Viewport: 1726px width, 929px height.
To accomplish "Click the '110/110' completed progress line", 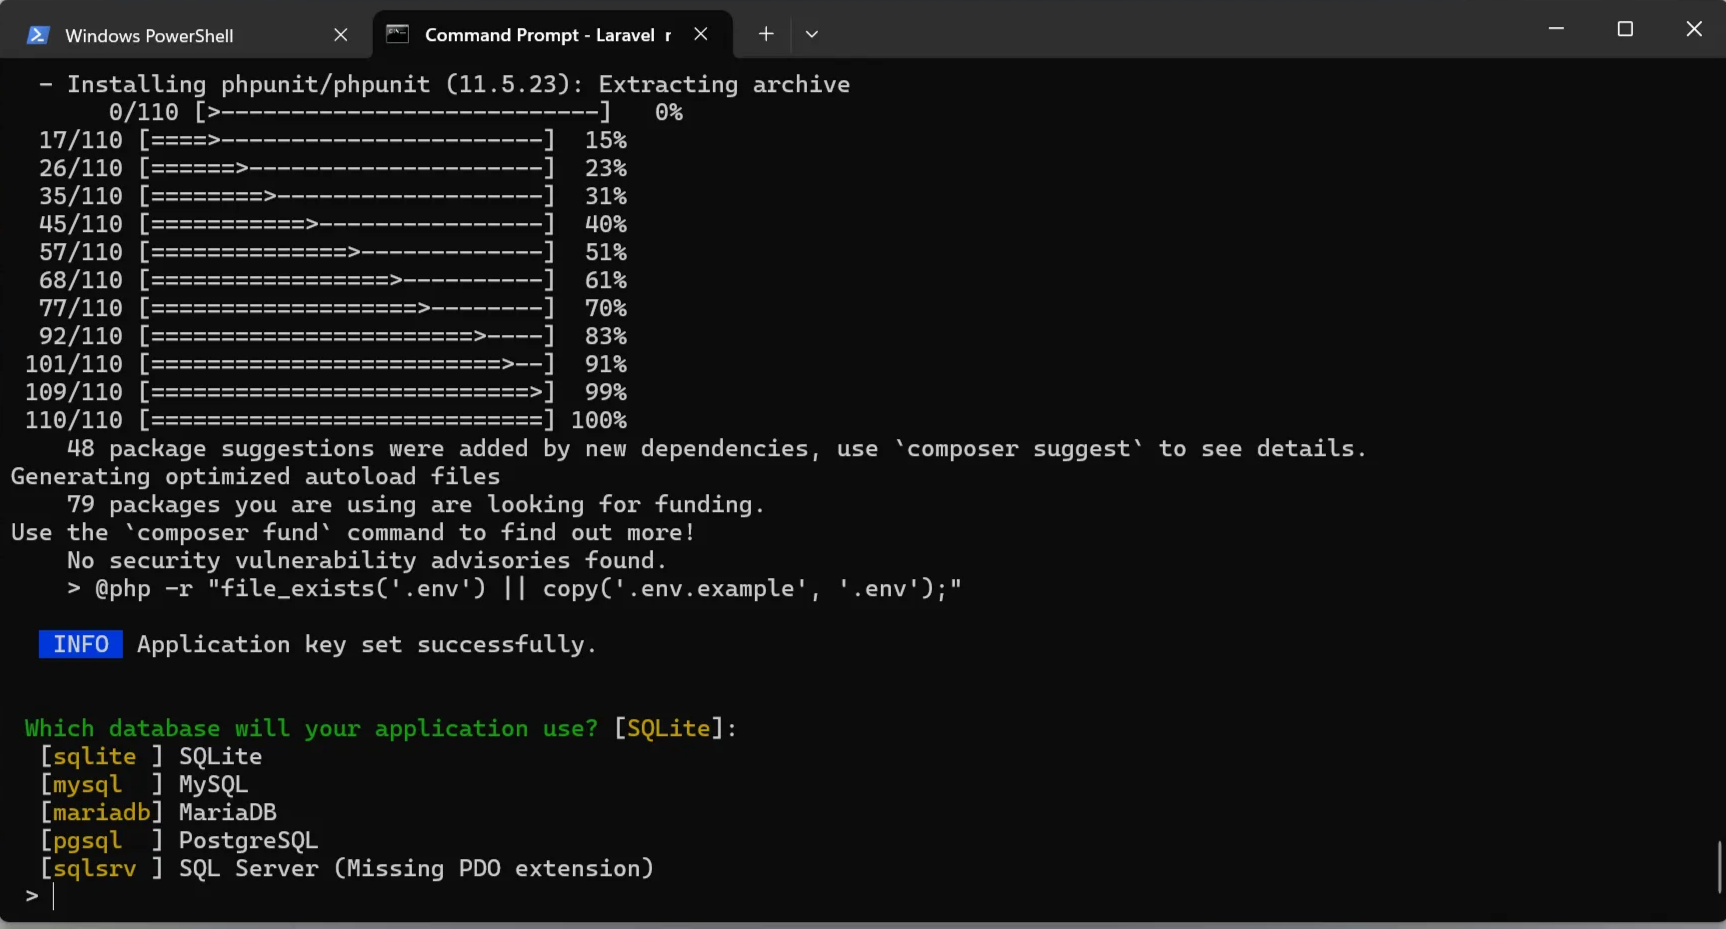I will point(326,420).
